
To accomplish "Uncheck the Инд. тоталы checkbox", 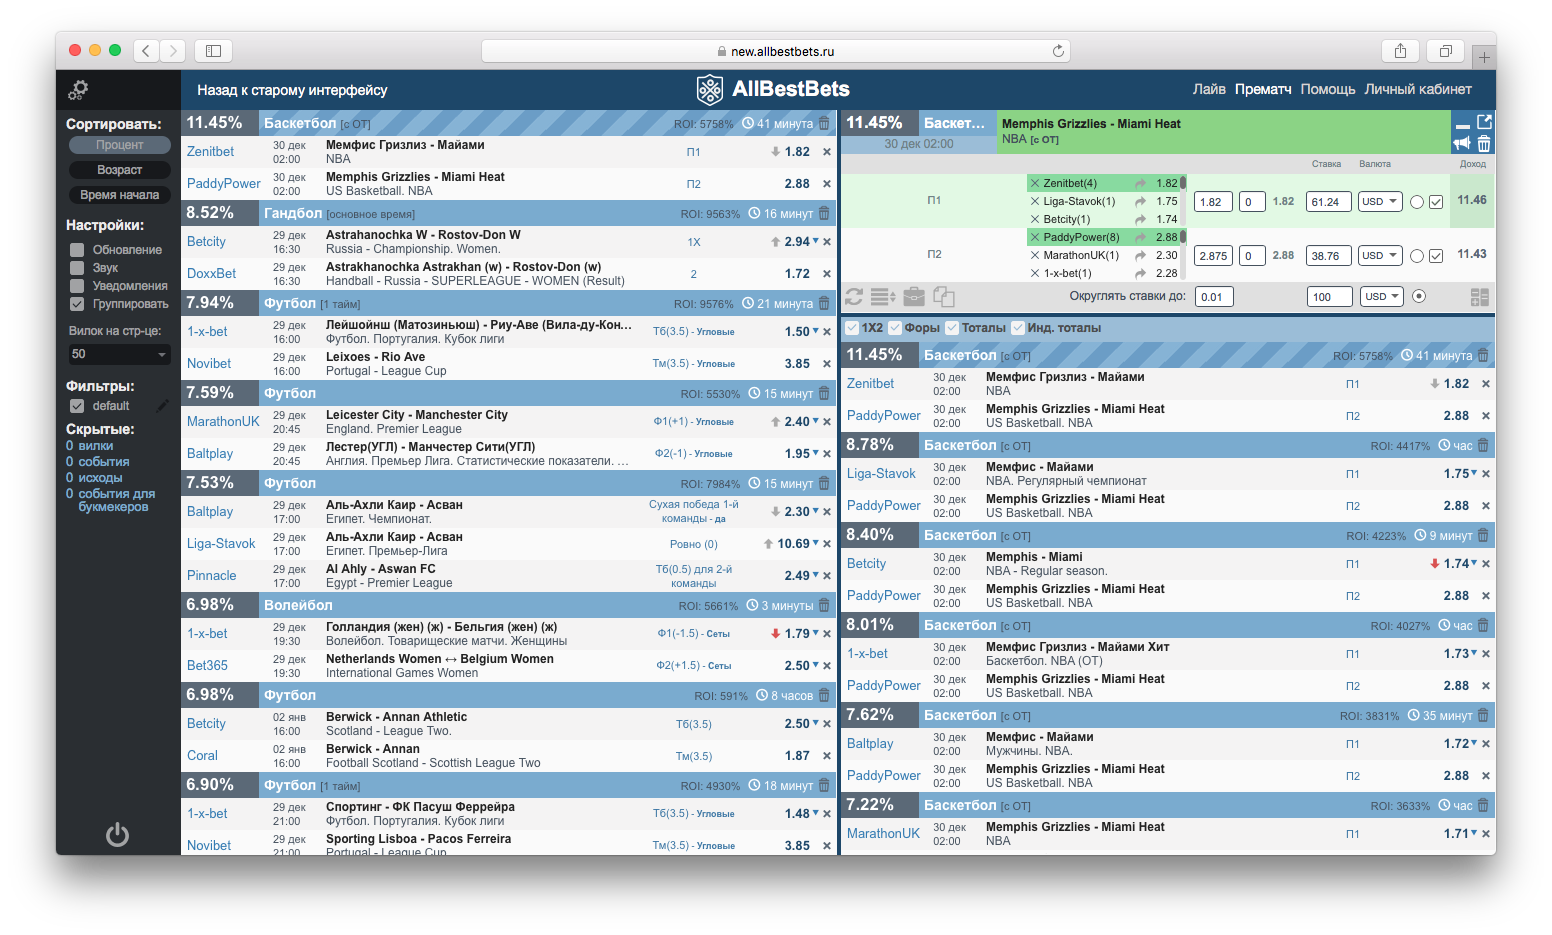I will pyautogui.click(x=1018, y=328).
